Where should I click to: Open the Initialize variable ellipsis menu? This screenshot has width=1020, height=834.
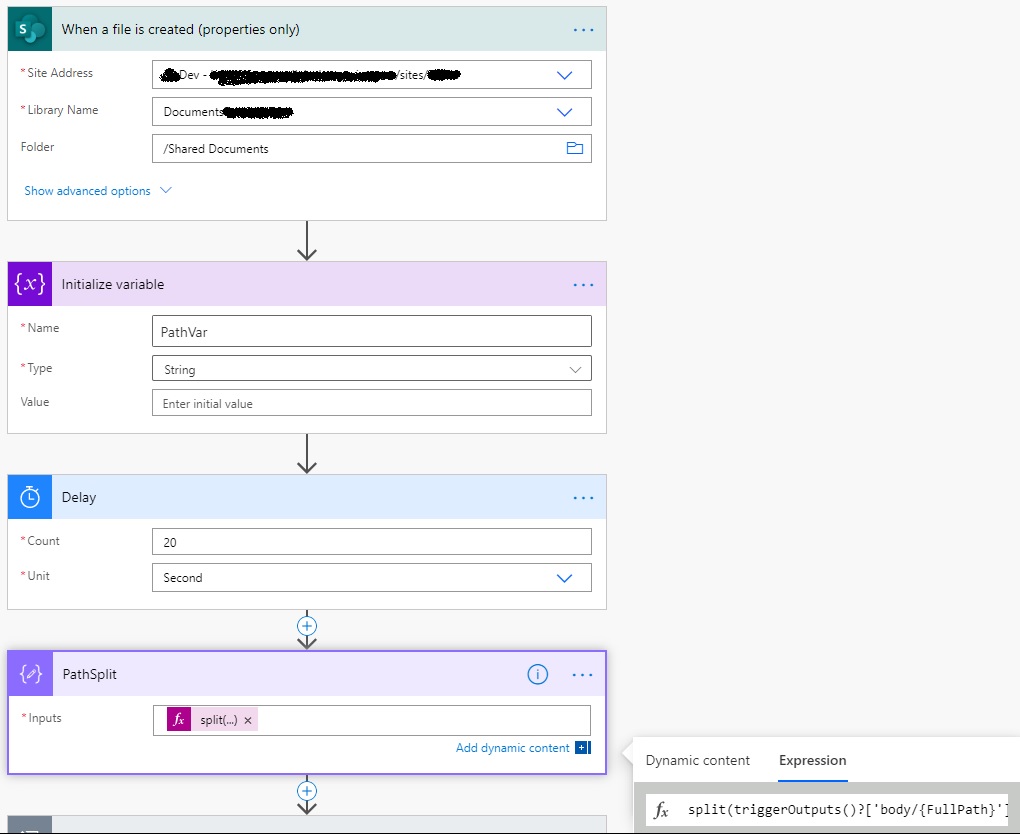(583, 285)
